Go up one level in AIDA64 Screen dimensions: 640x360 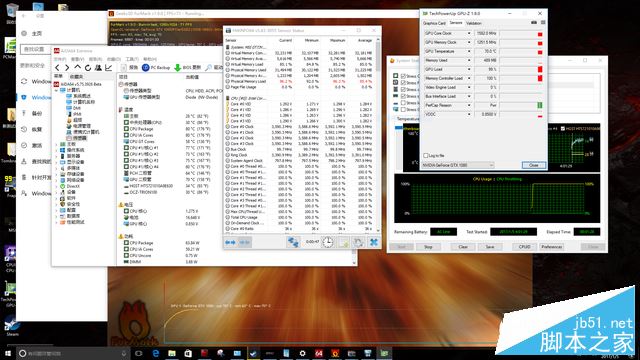77,67
